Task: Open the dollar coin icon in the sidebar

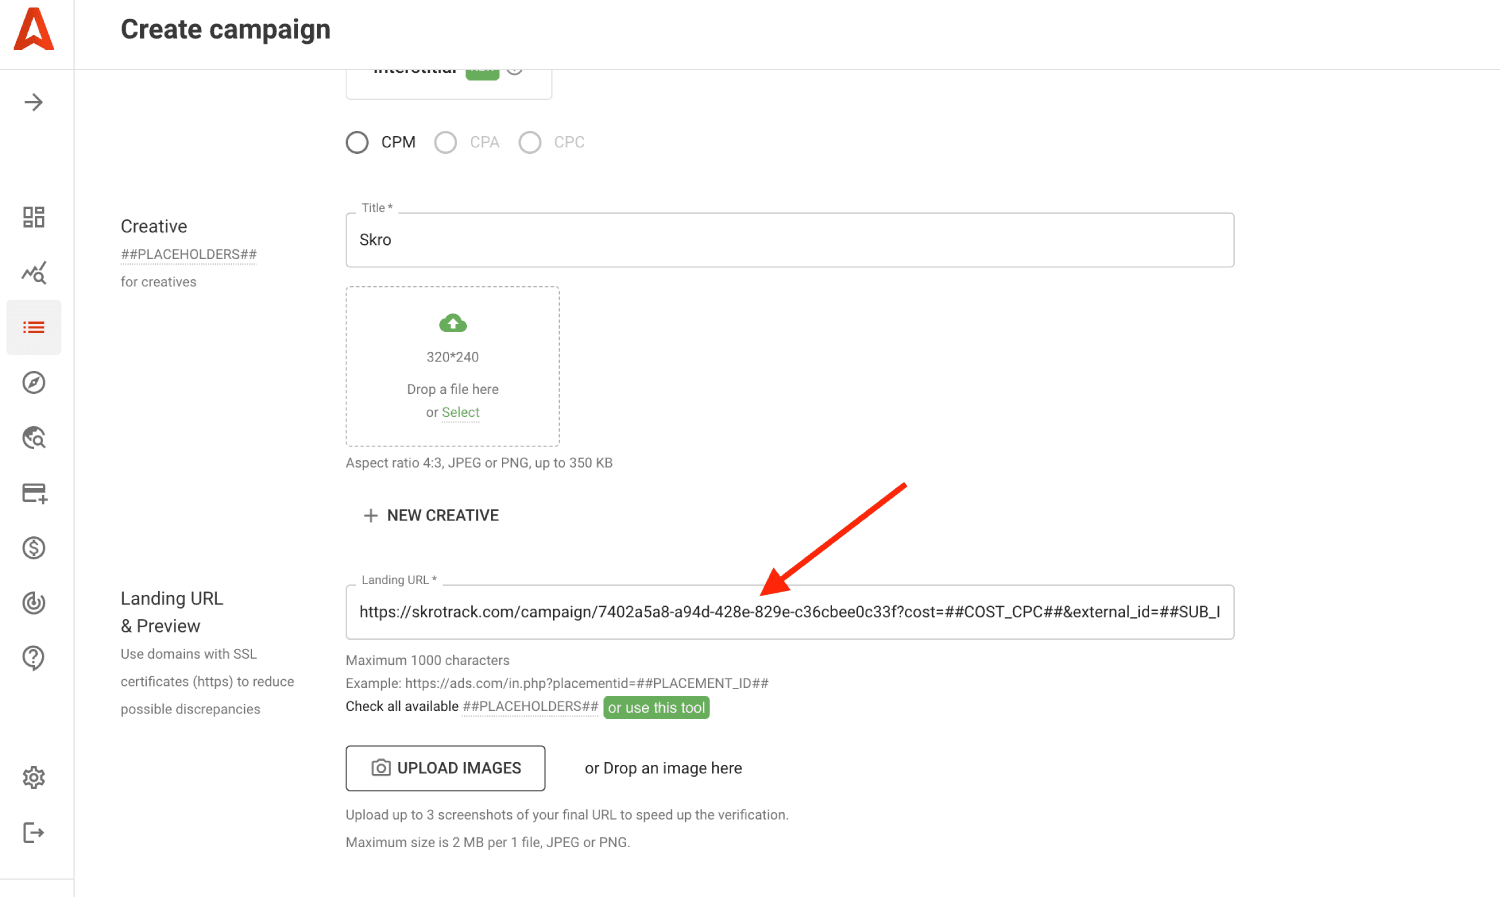Action: pos(34,547)
